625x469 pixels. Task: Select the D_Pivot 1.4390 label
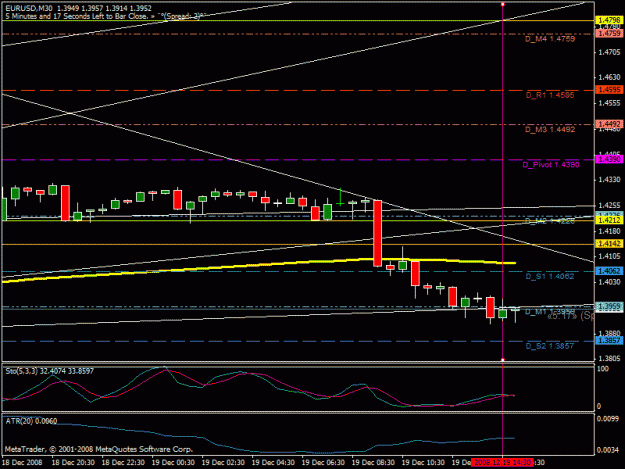551,165
